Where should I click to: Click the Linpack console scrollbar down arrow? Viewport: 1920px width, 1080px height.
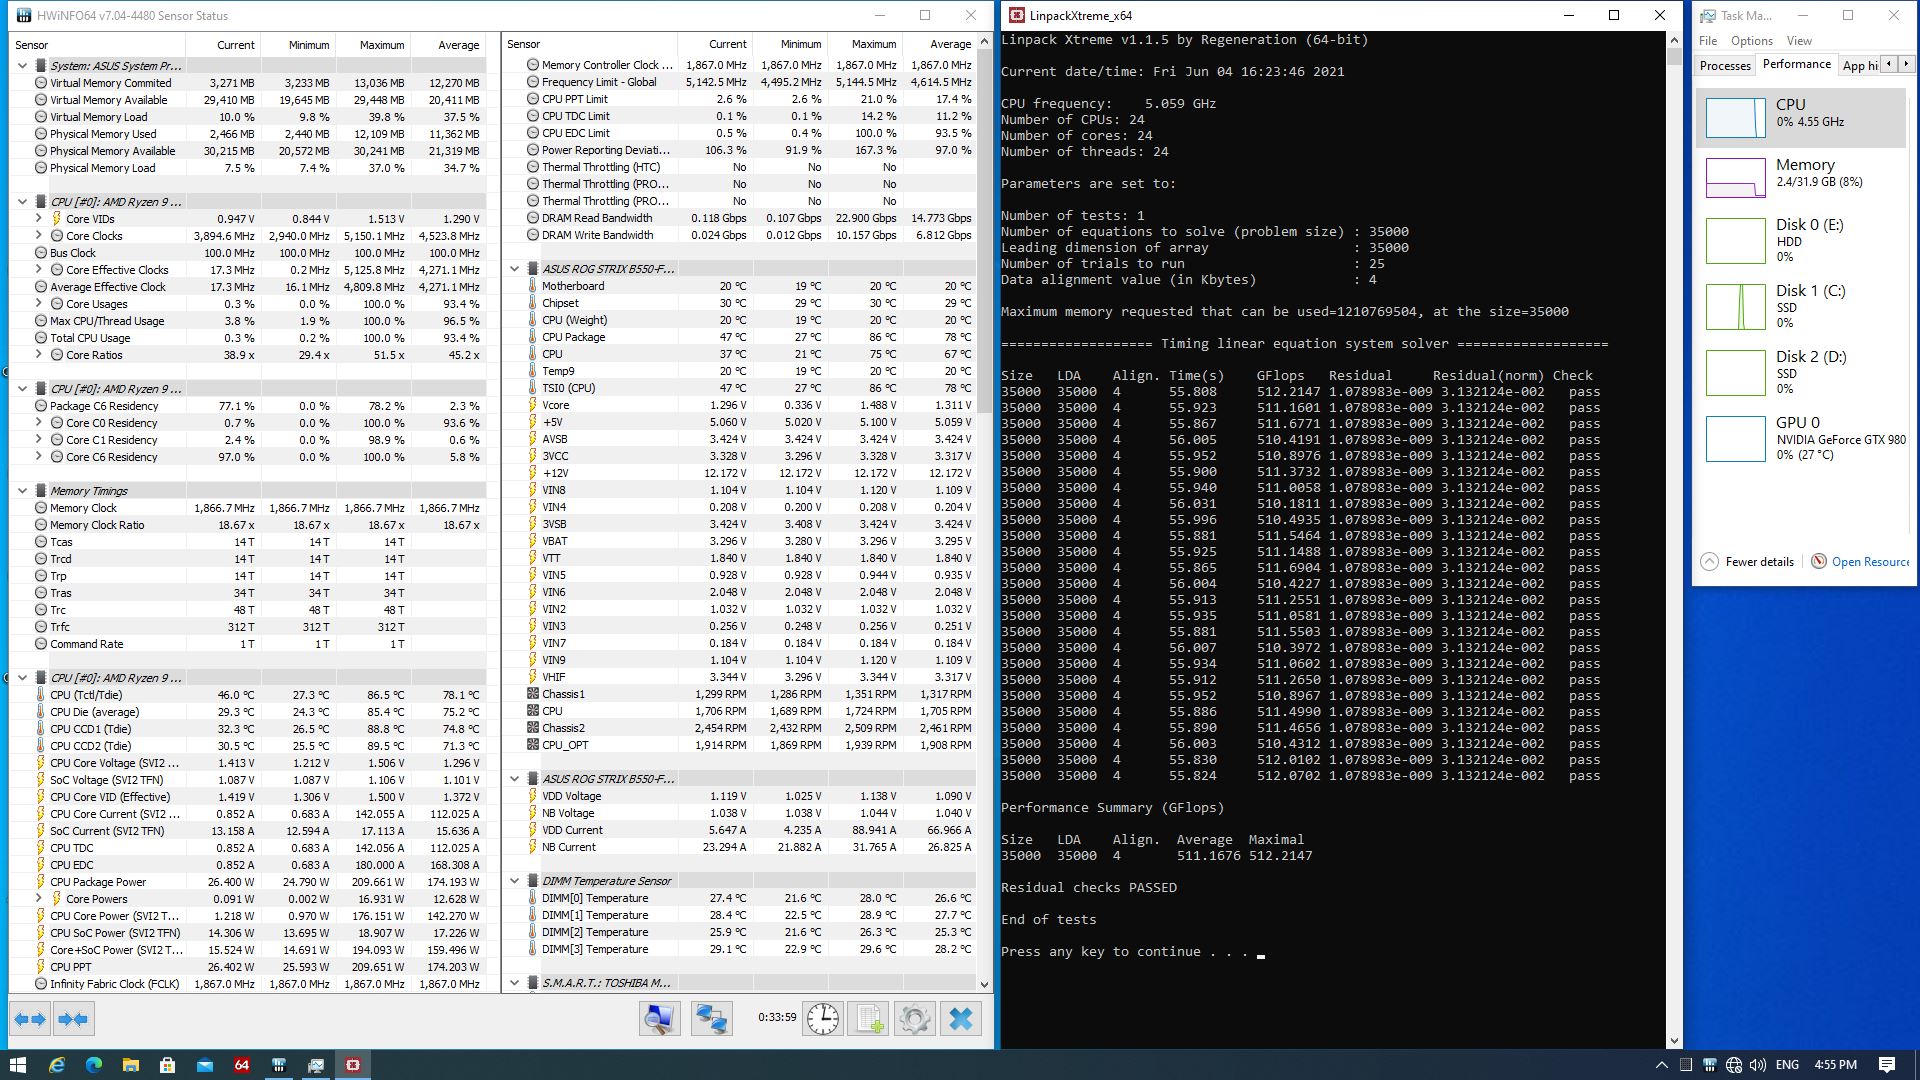point(1674,1040)
